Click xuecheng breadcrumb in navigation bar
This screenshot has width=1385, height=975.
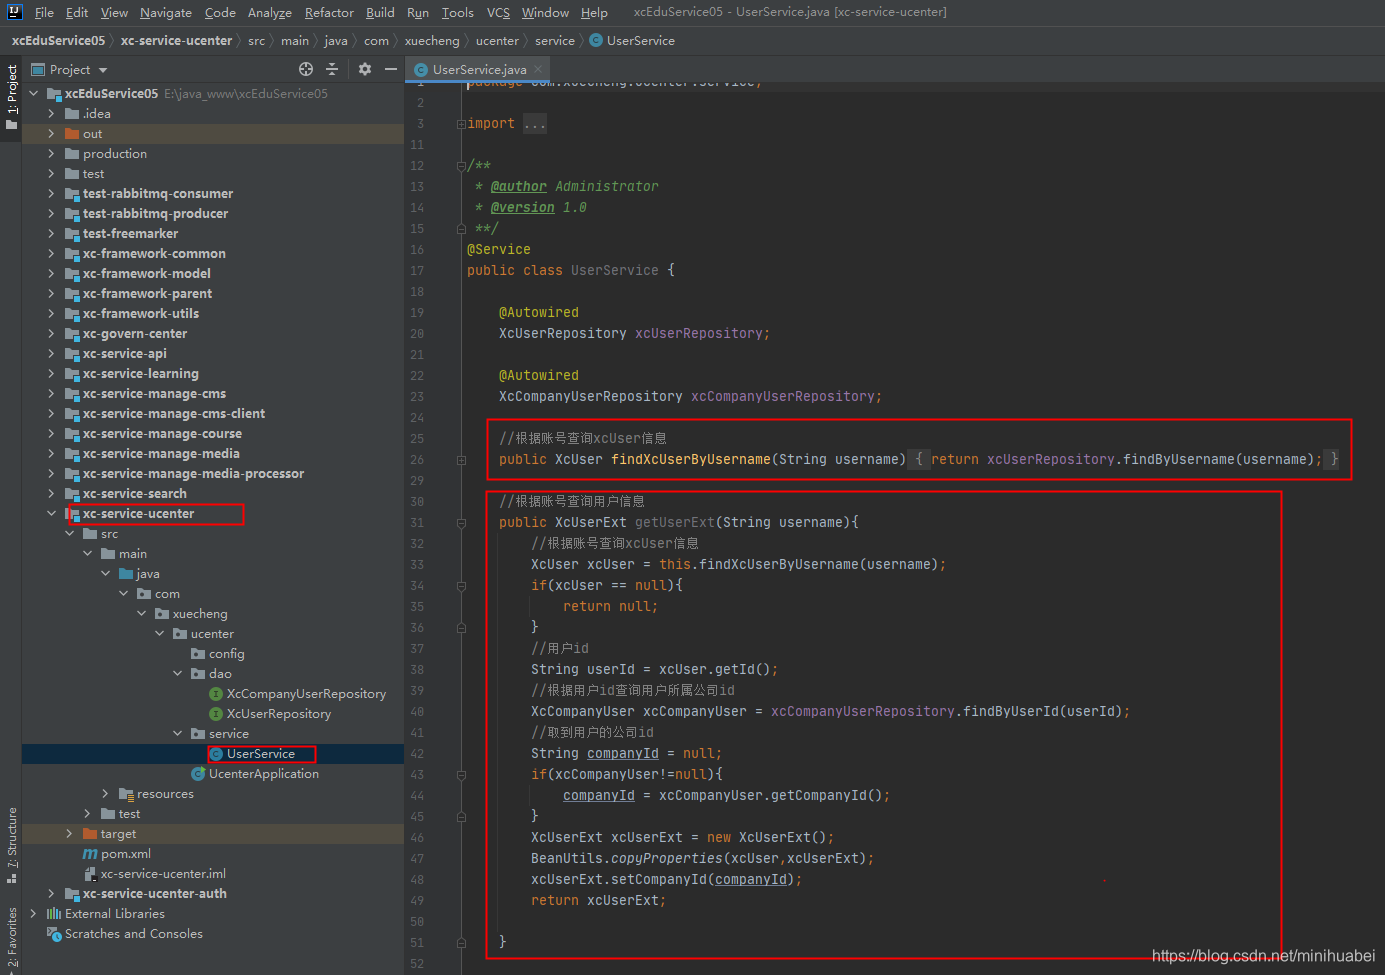[432, 40]
